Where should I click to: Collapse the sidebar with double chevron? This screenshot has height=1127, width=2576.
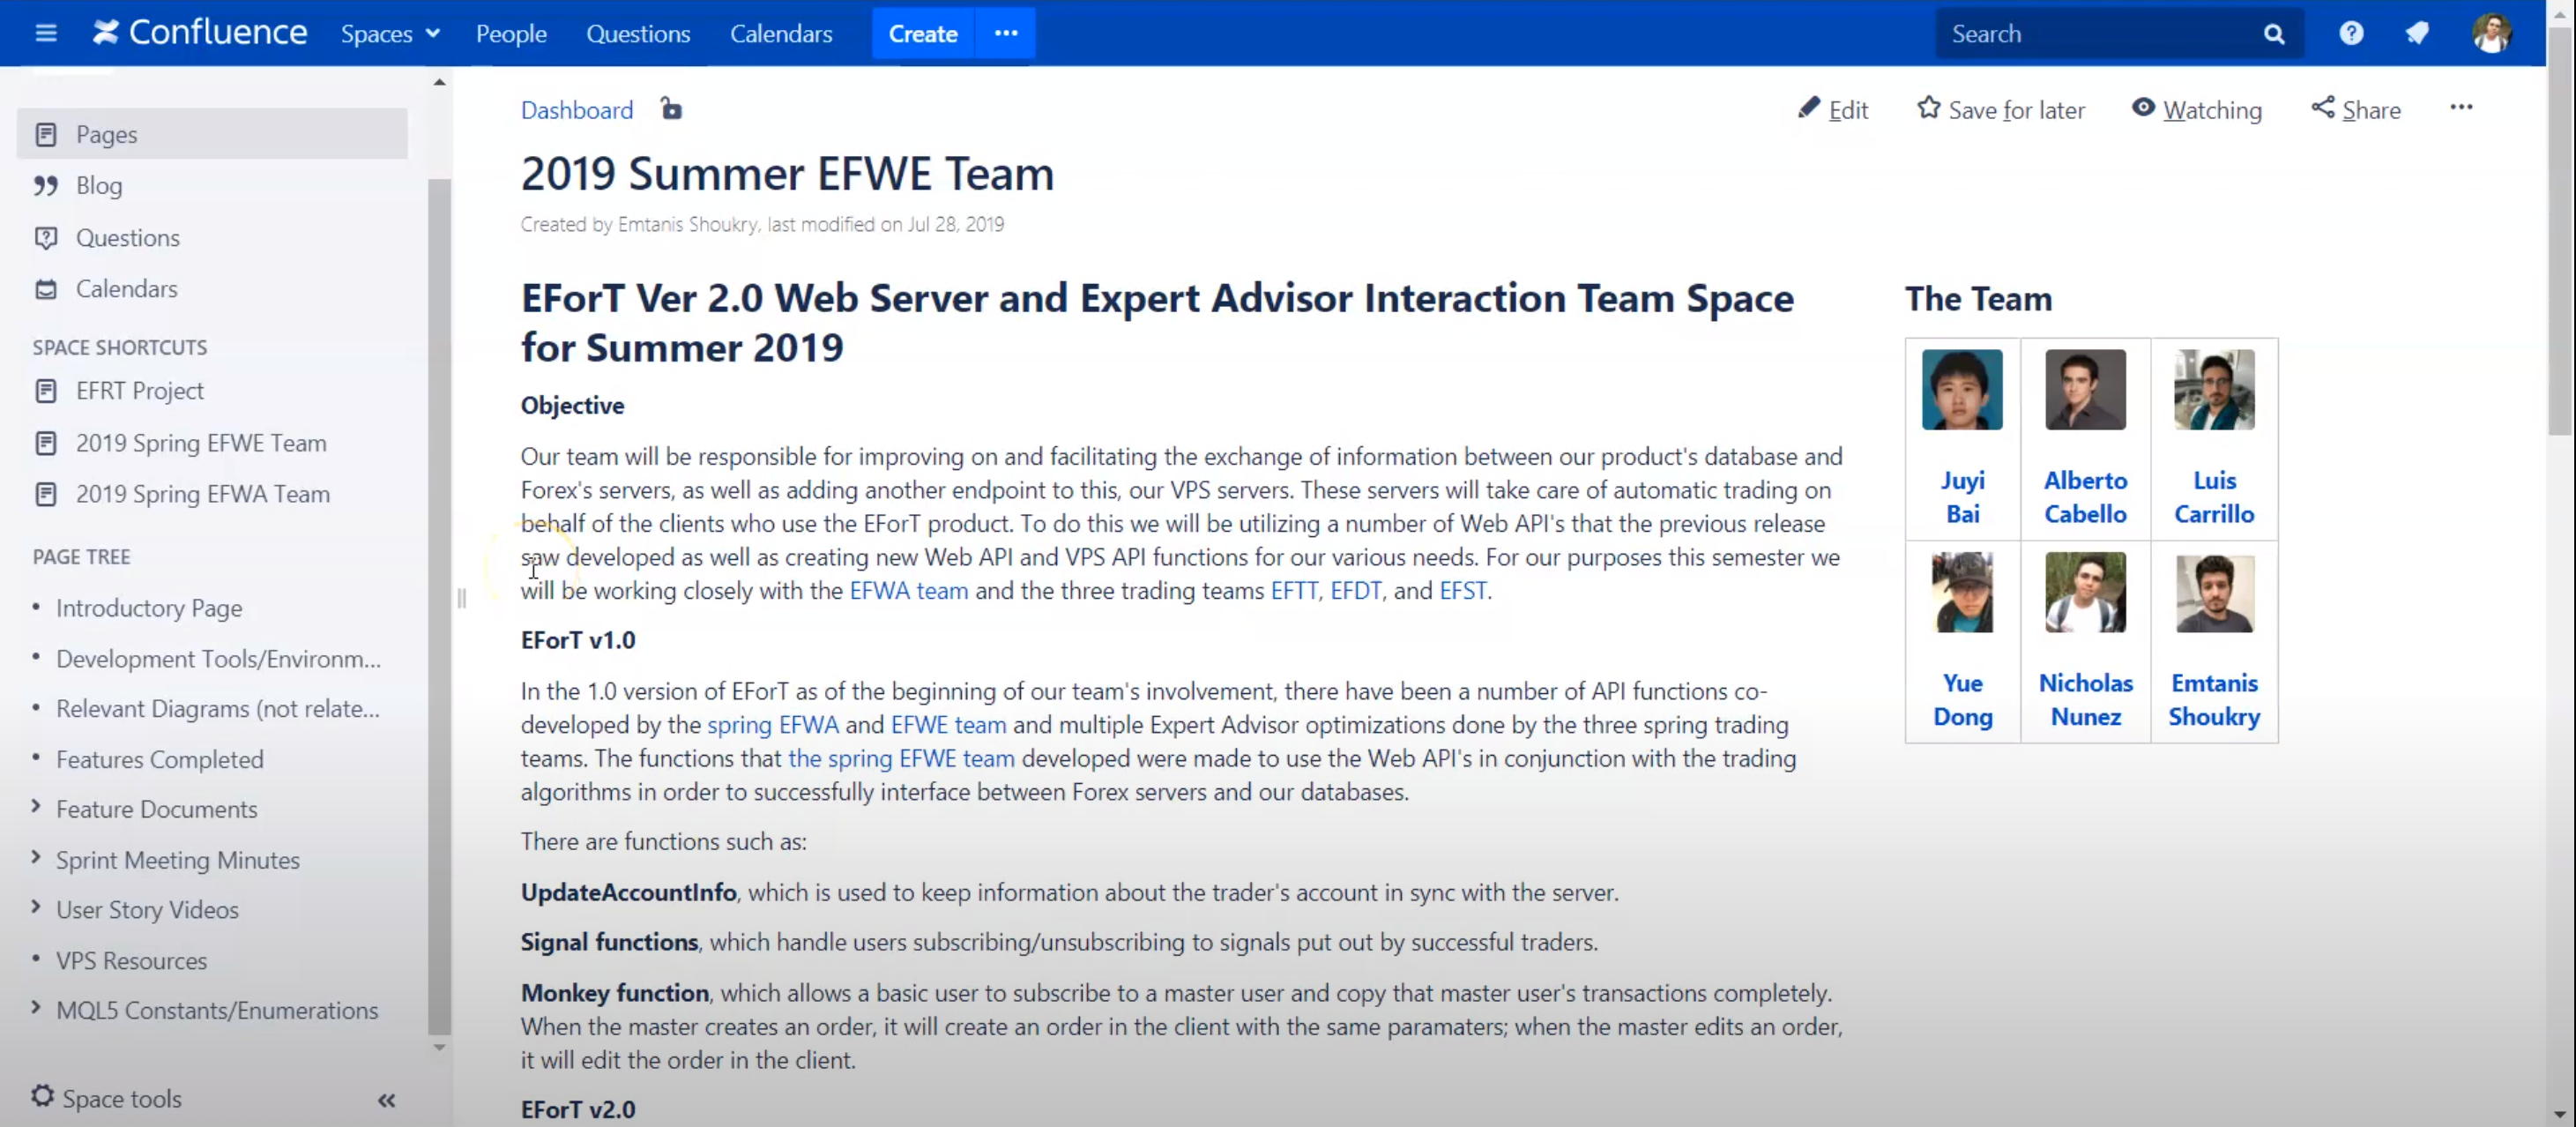click(x=387, y=1100)
